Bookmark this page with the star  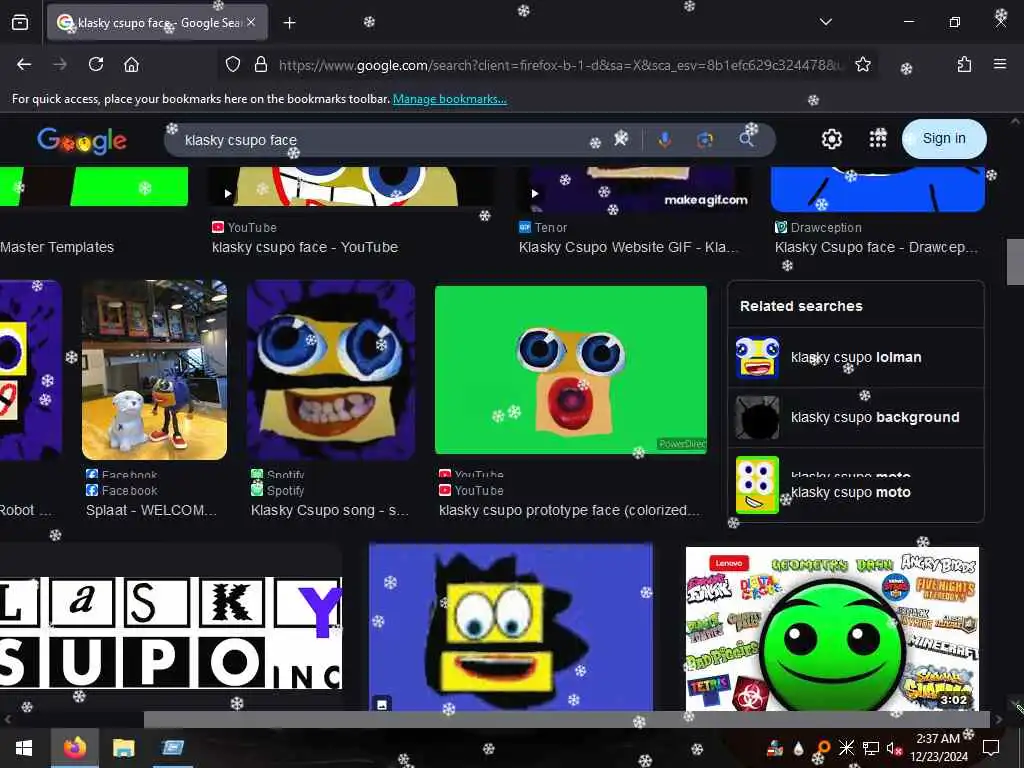pyautogui.click(x=863, y=64)
